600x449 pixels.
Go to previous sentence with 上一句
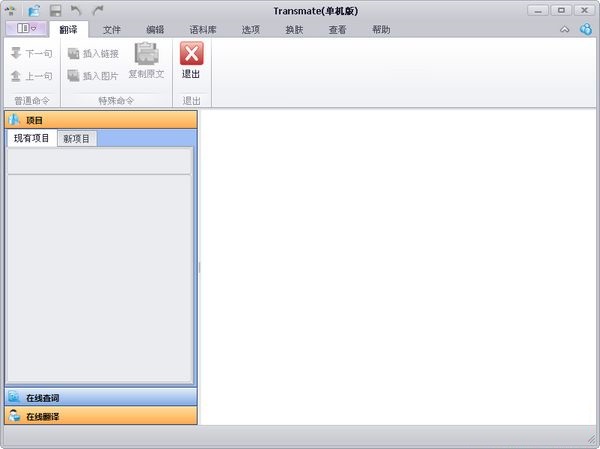click(x=30, y=75)
